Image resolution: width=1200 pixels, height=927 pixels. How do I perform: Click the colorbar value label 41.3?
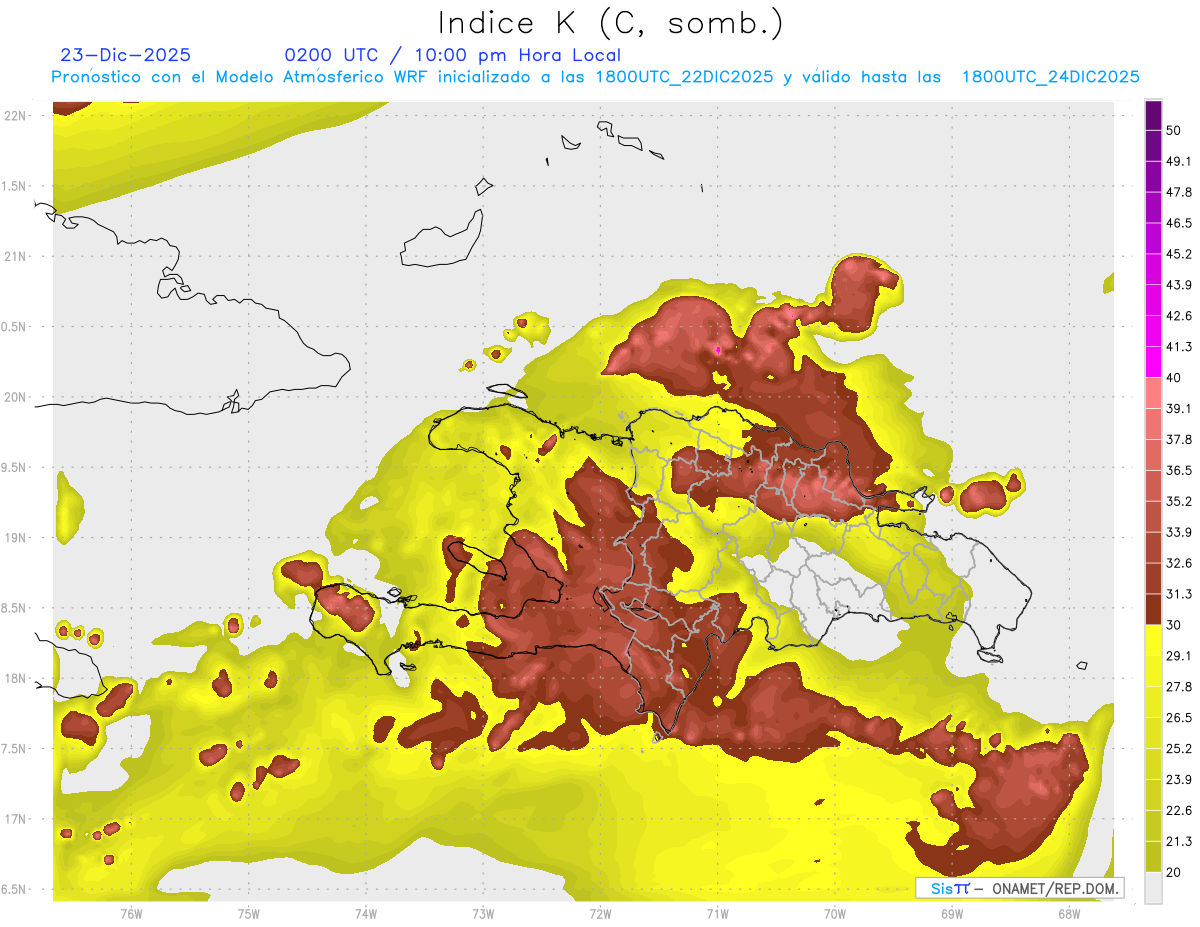pos(1179,347)
